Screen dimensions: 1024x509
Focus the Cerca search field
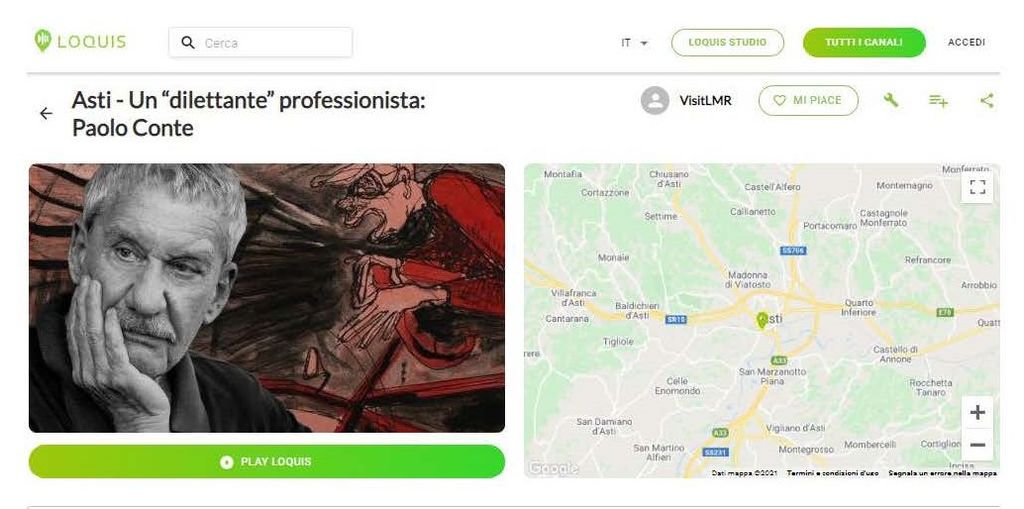coord(261,42)
